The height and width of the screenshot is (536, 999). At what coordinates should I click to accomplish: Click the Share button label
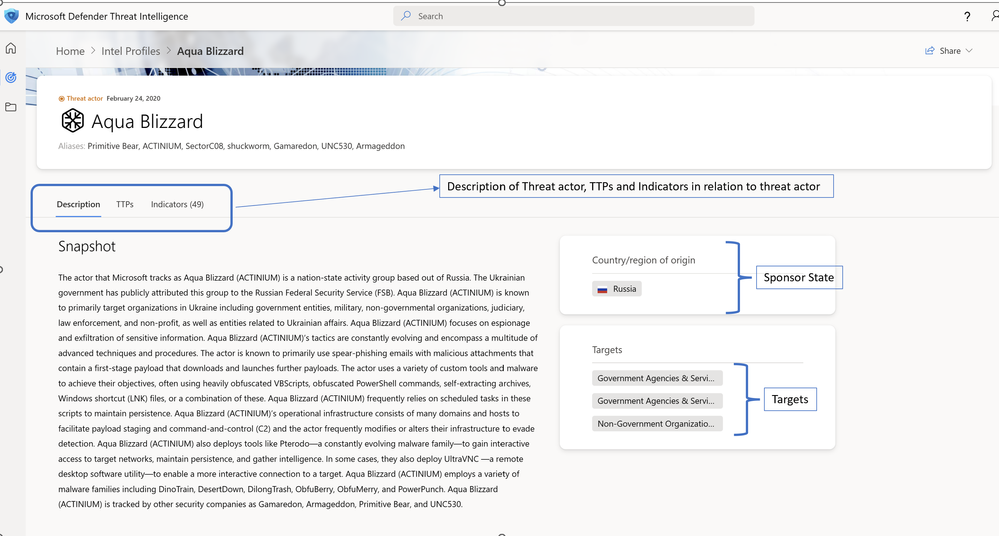[950, 51]
